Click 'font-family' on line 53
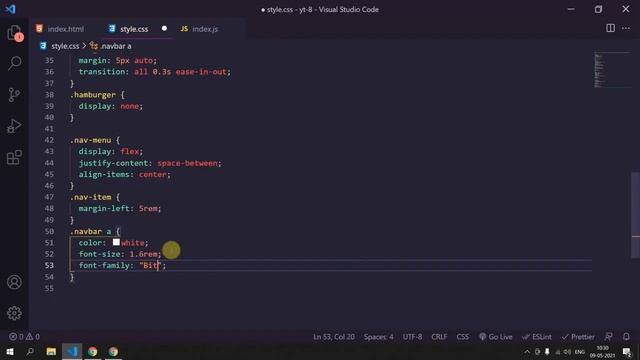The image size is (640, 360). click(x=104, y=265)
